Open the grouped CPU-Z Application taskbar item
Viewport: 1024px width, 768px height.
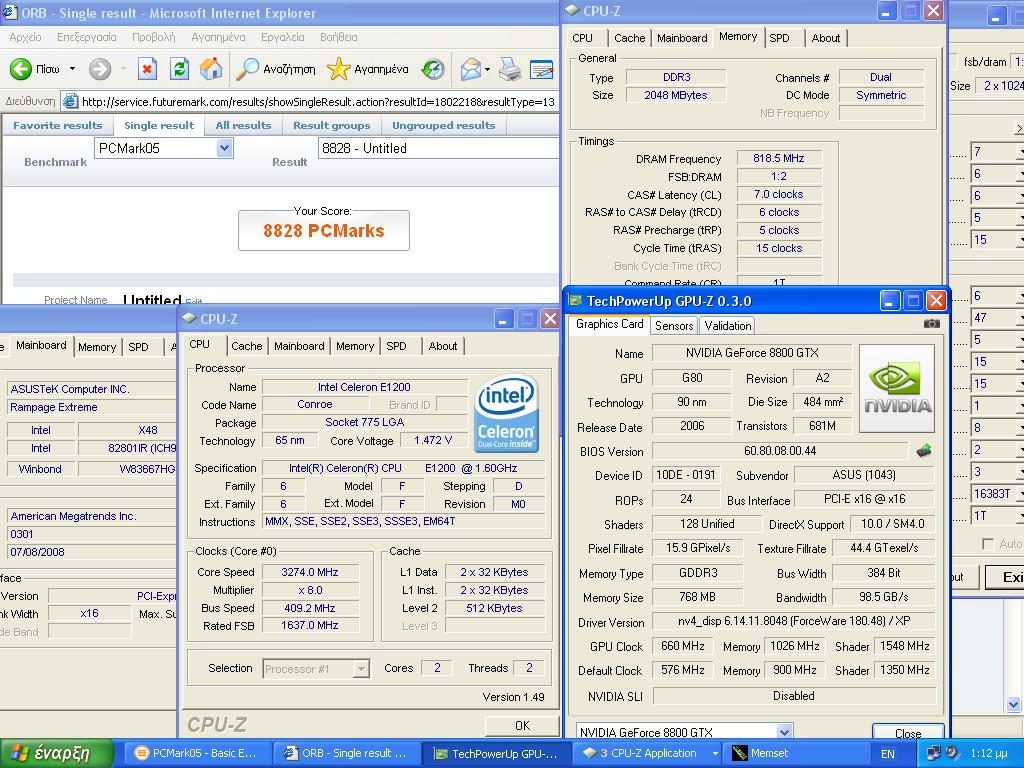pos(649,753)
